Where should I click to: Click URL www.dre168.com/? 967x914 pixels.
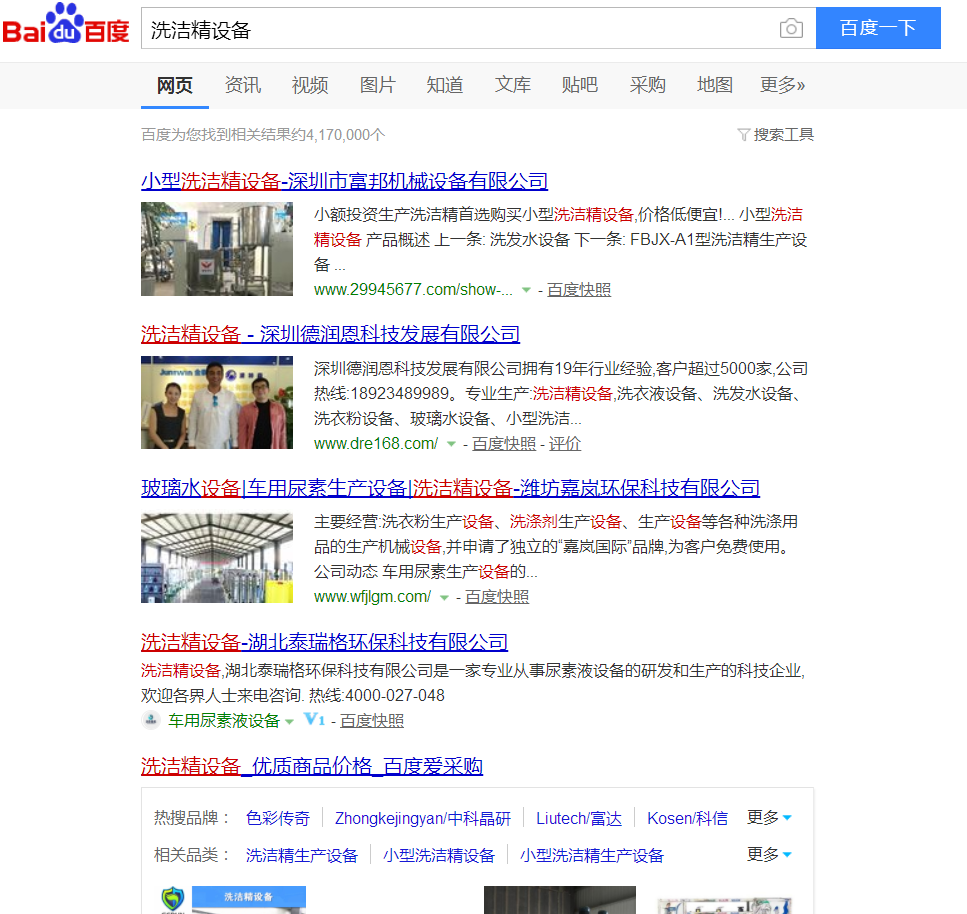coord(376,444)
